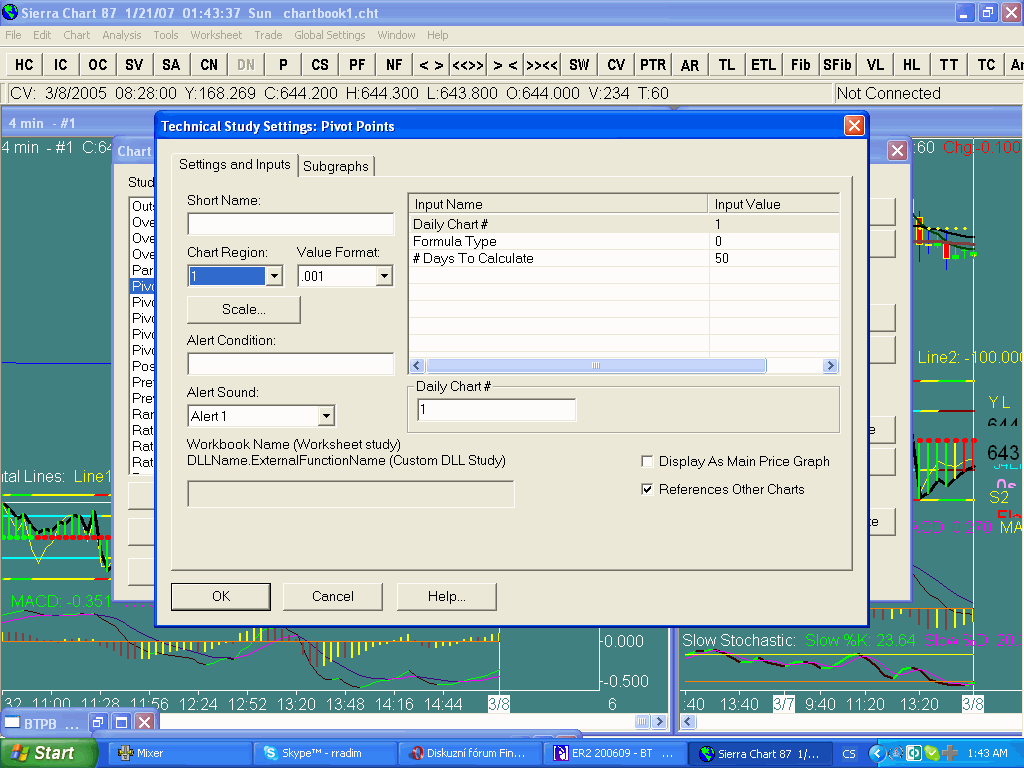Select the OC toolbar button
This screenshot has height=768, width=1024.
[x=97, y=64]
